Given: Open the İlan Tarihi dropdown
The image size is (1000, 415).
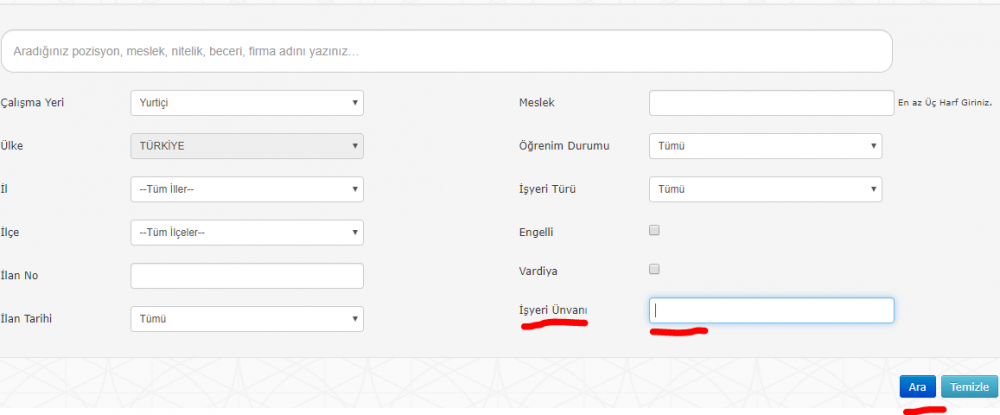Looking at the screenshot, I should (247, 319).
